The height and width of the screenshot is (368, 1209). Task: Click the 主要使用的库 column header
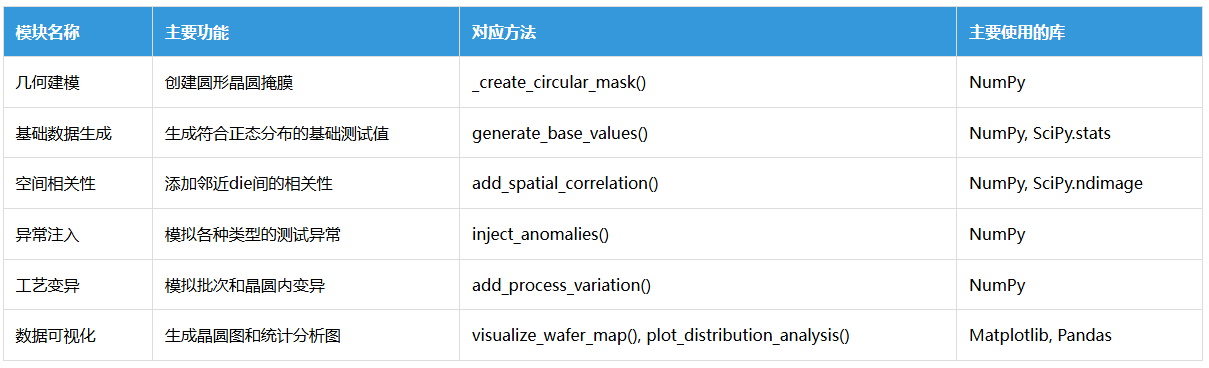click(x=1080, y=32)
